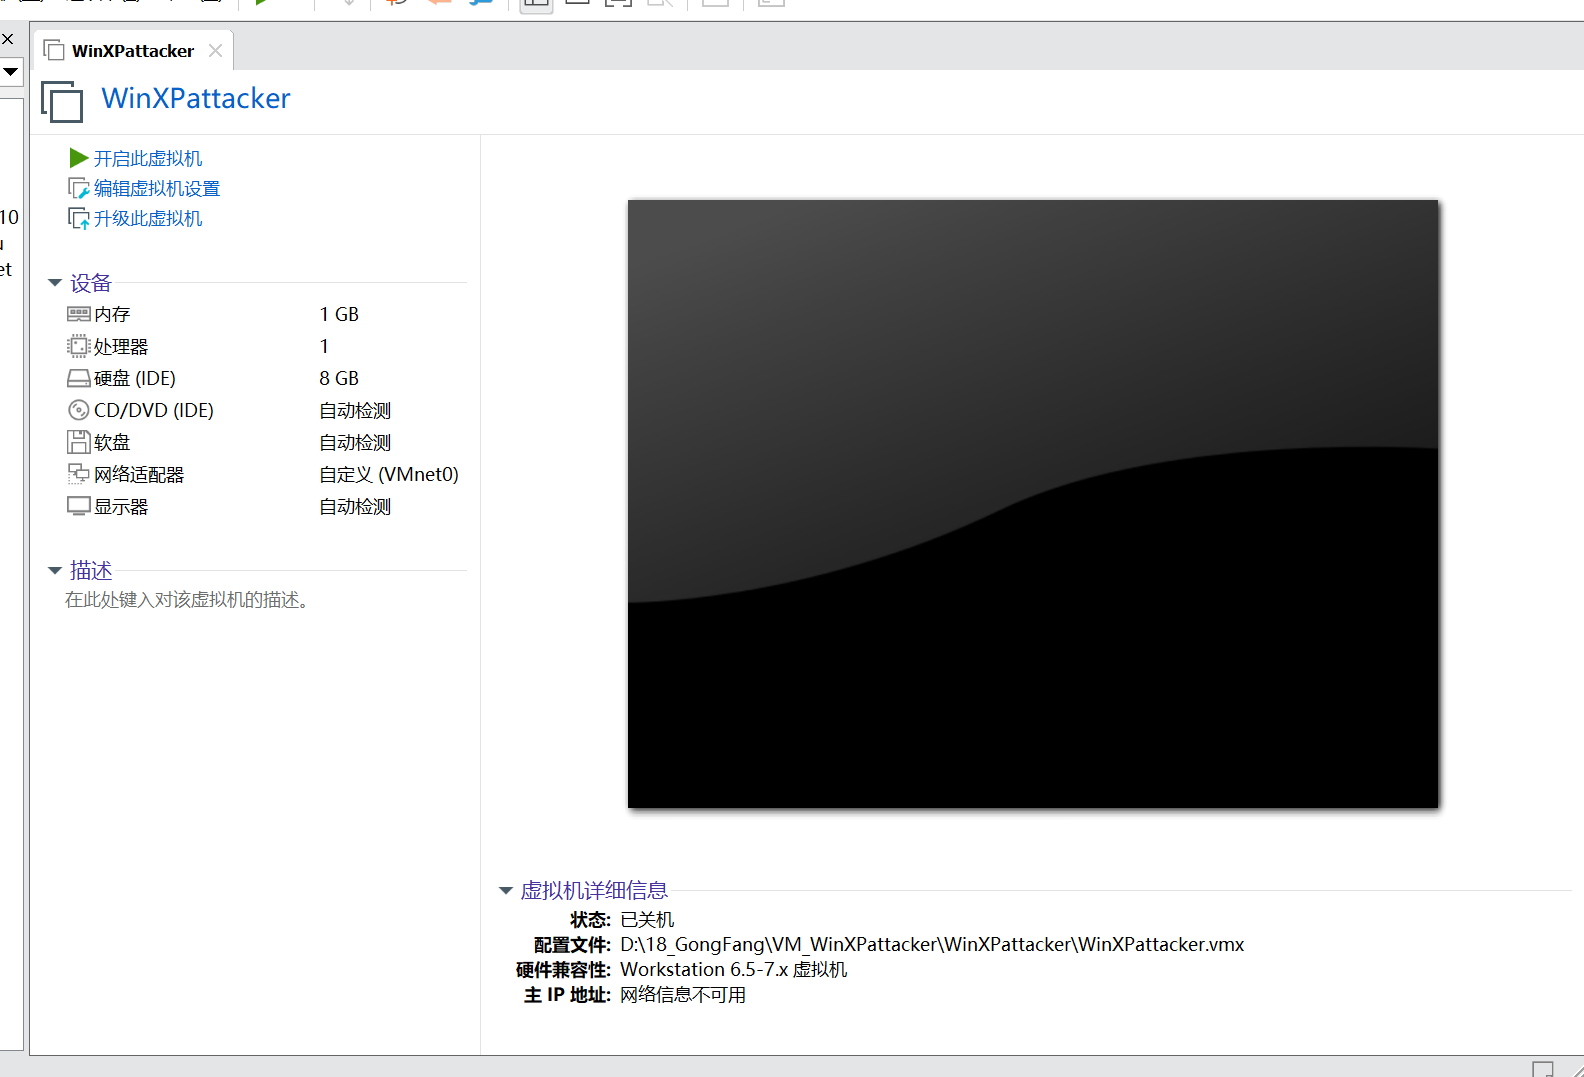The height and width of the screenshot is (1077, 1584).
Task: Close the left library pane
Action: (7, 39)
